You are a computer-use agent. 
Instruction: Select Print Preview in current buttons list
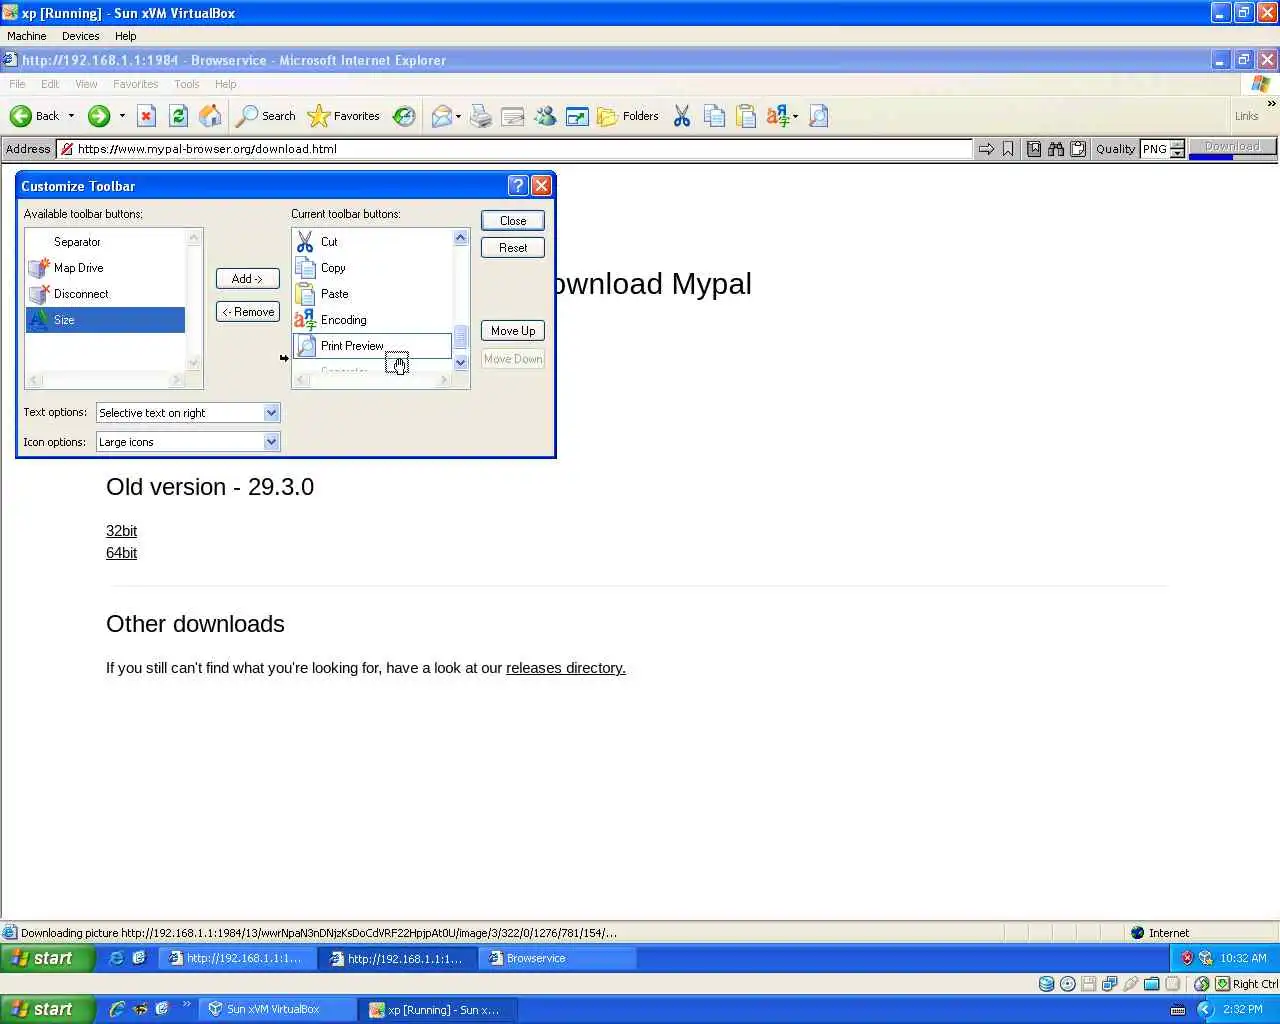point(372,346)
